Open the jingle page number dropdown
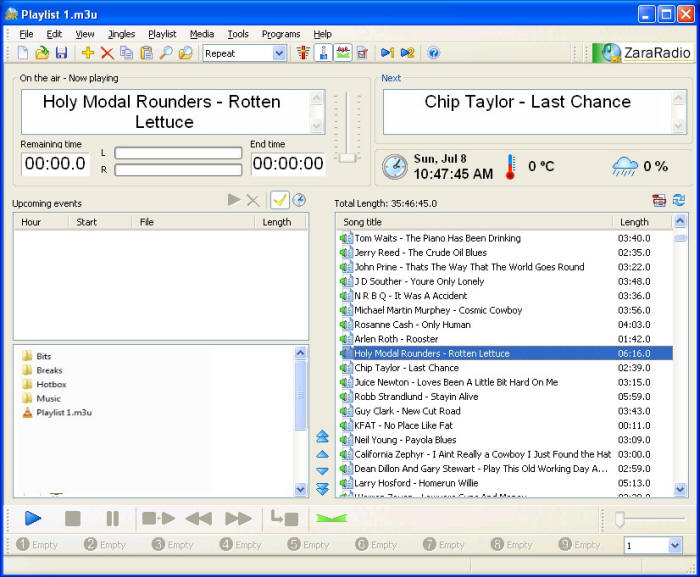 click(x=674, y=545)
